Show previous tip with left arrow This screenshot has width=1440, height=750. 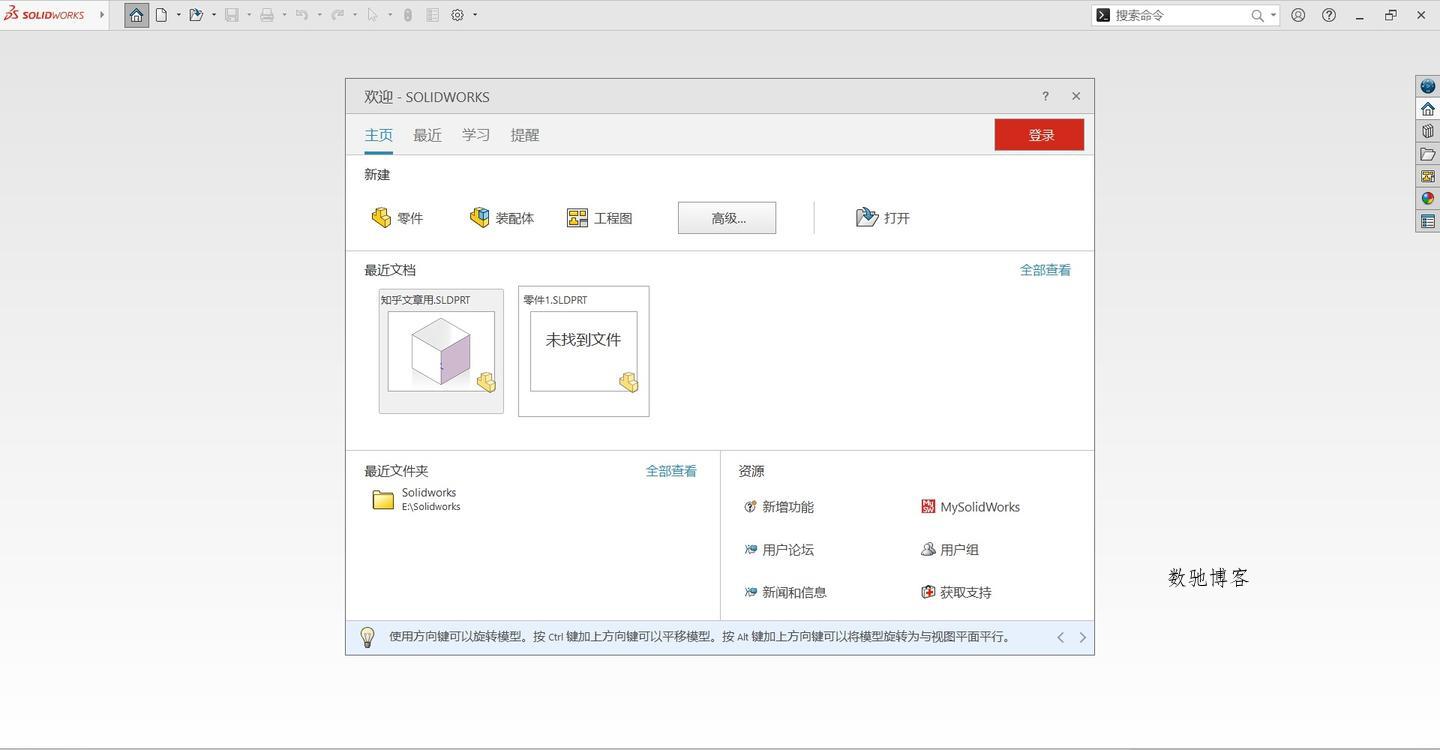click(x=1060, y=637)
